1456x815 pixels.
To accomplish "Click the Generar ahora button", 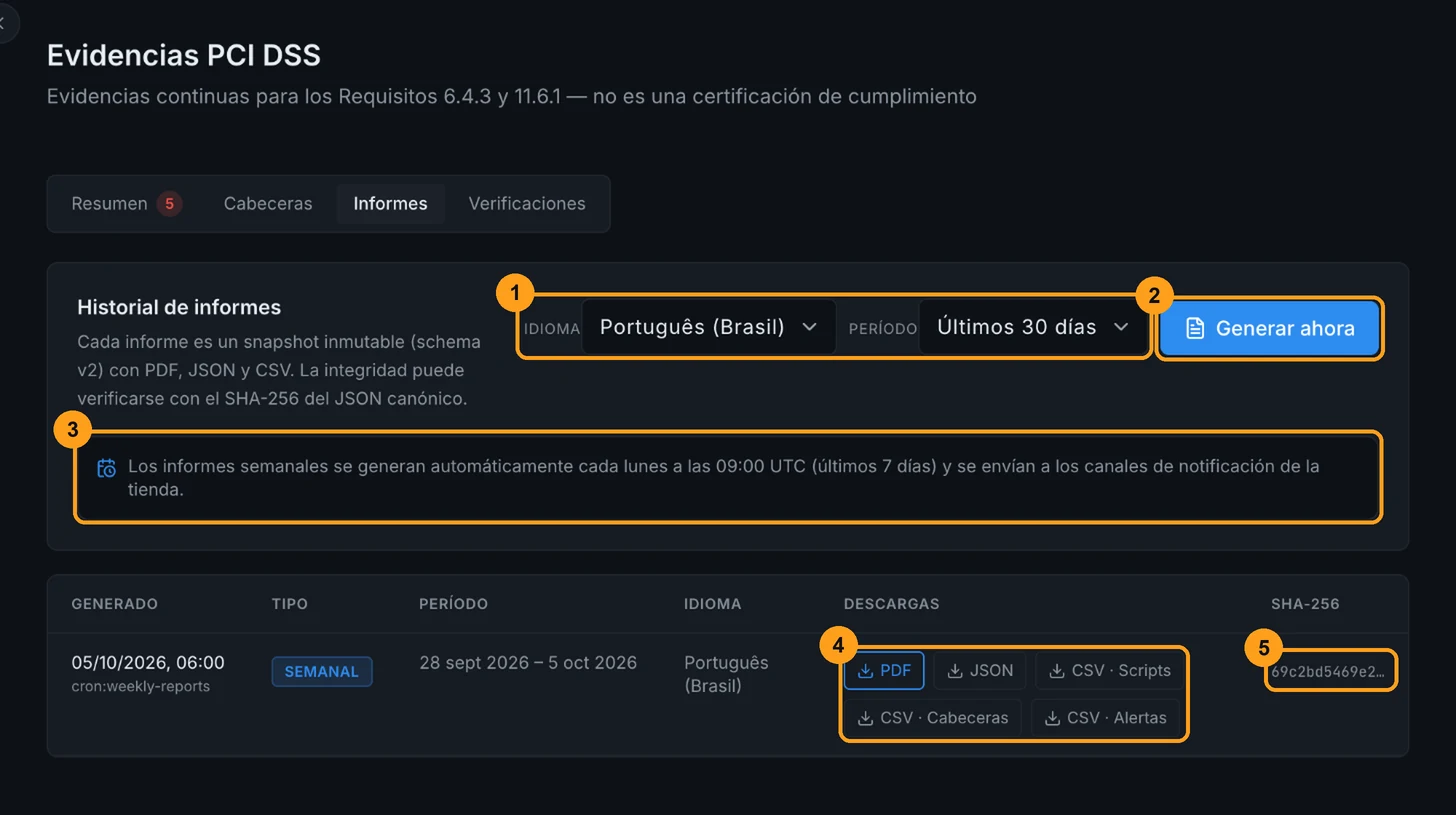I will point(1270,328).
